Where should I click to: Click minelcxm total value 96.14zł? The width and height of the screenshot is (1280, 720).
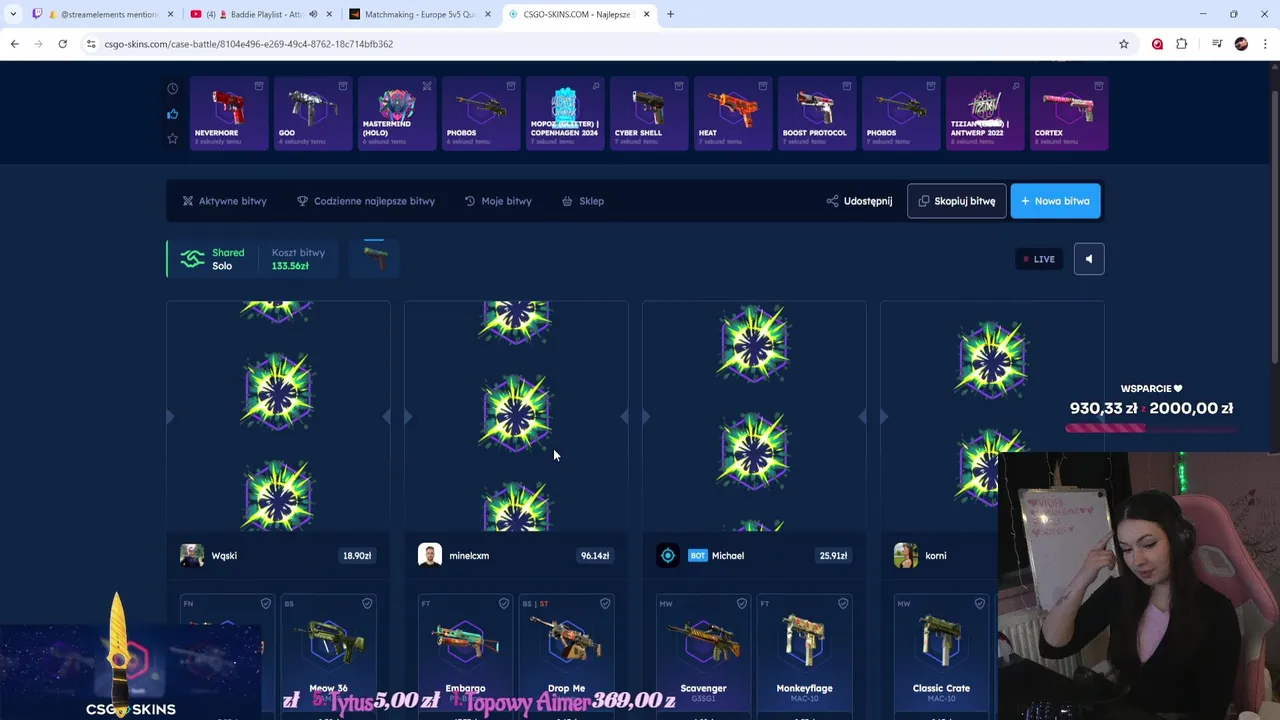(595, 556)
